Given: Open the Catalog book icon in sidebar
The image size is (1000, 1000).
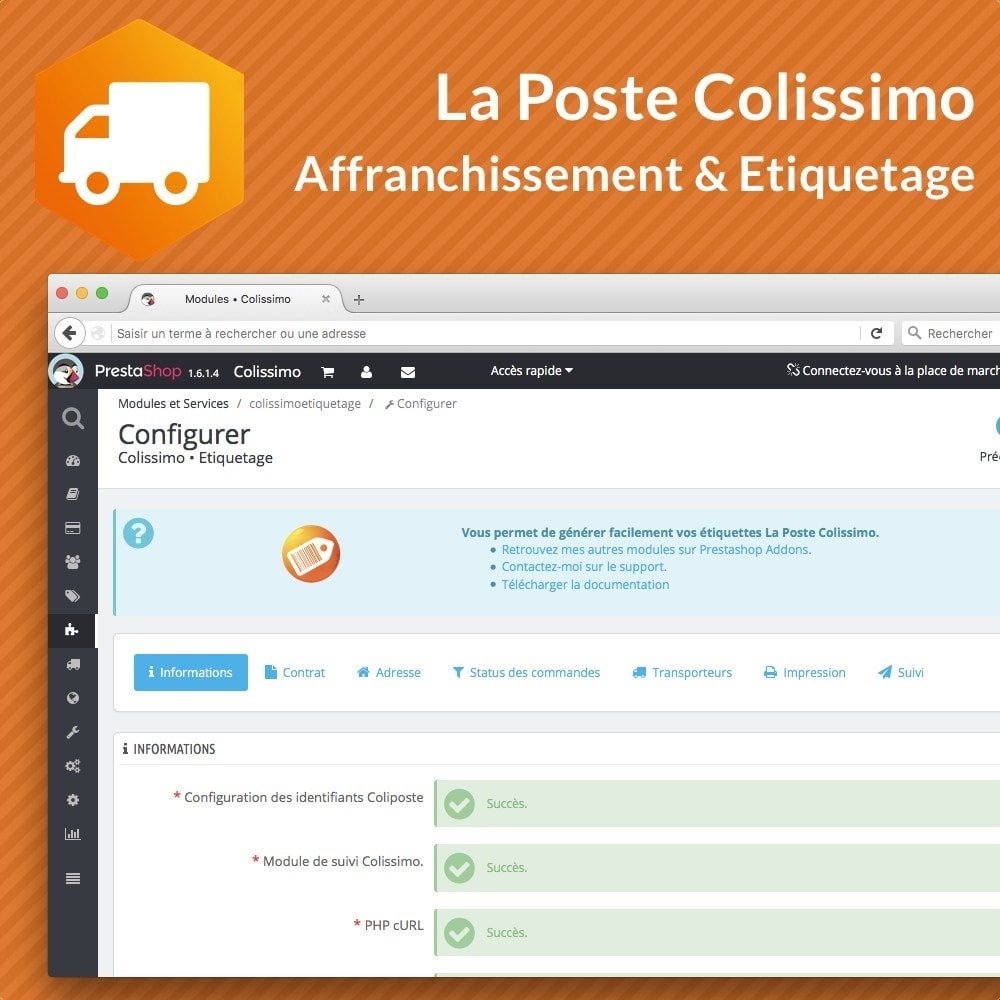Looking at the screenshot, I should pyautogui.click(x=73, y=494).
